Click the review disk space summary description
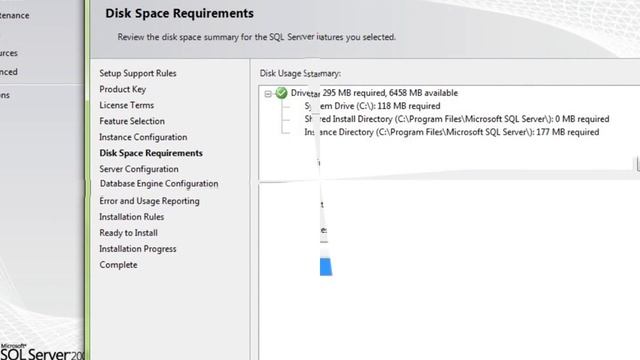 point(257,37)
